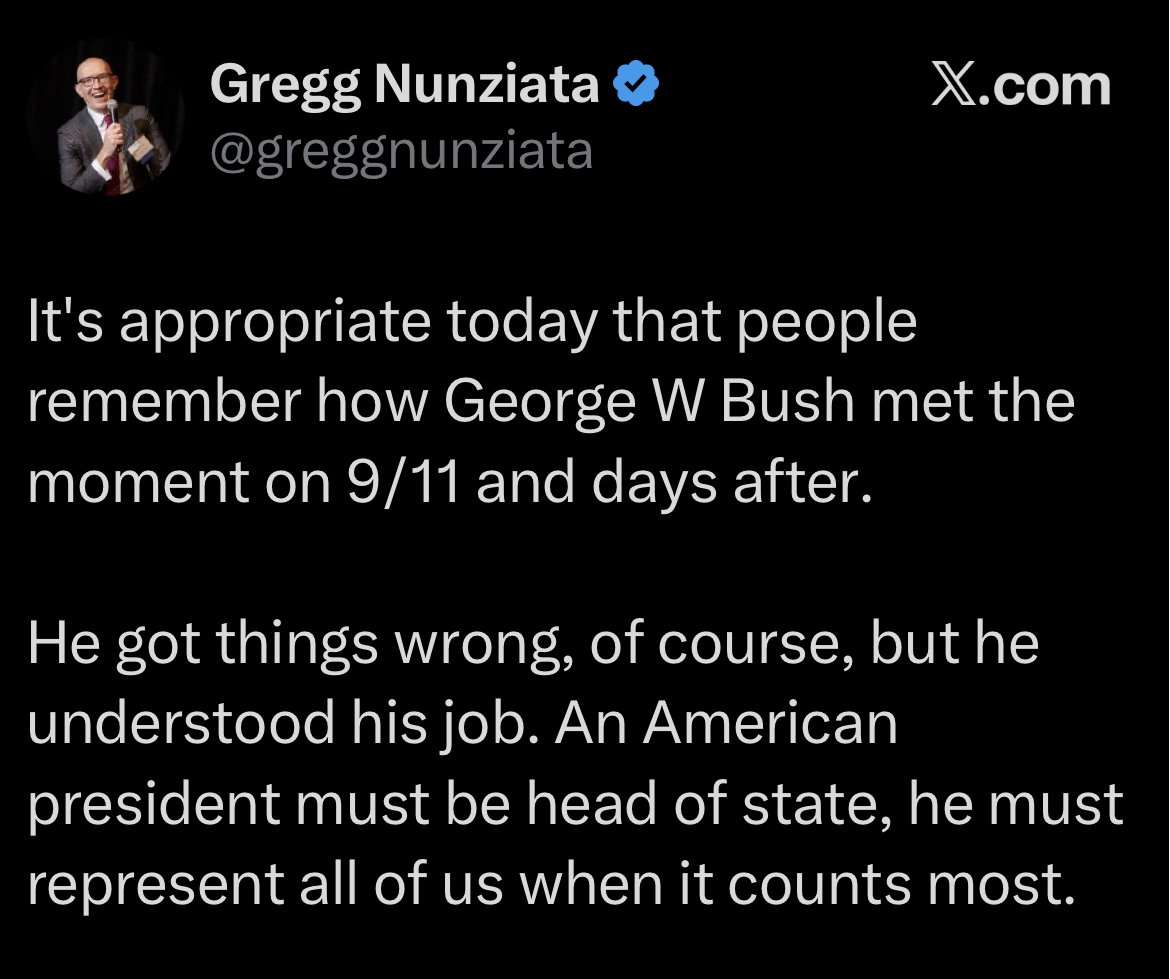Click the words "An American"
The image size is (1170, 979).
(x=725, y=723)
